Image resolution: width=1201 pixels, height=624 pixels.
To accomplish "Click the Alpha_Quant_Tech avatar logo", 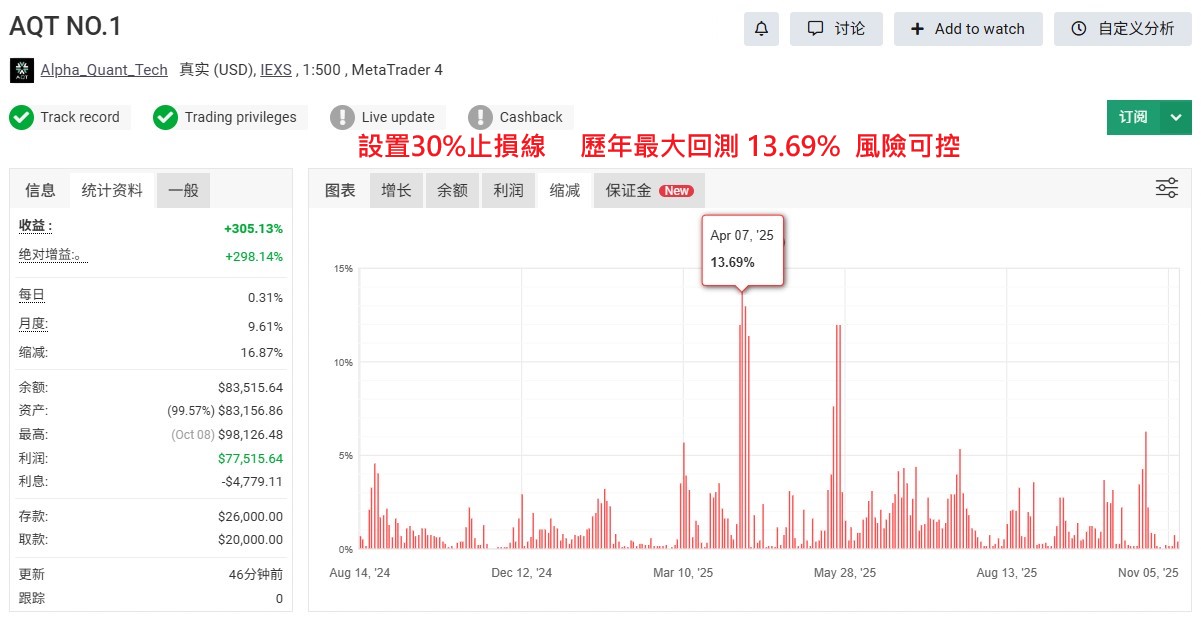I will (x=21, y=70).
